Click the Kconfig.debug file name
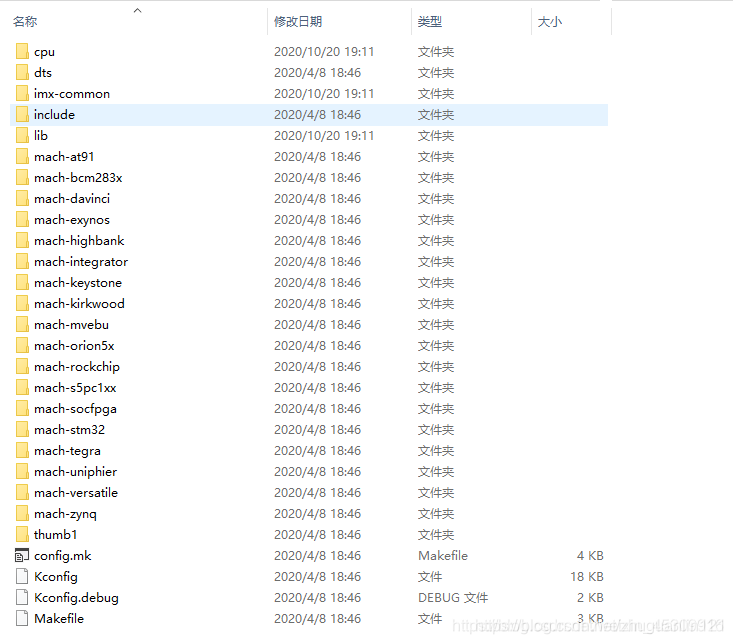The height and width of the screenshot is (644, 733). [x=76, y=598]
